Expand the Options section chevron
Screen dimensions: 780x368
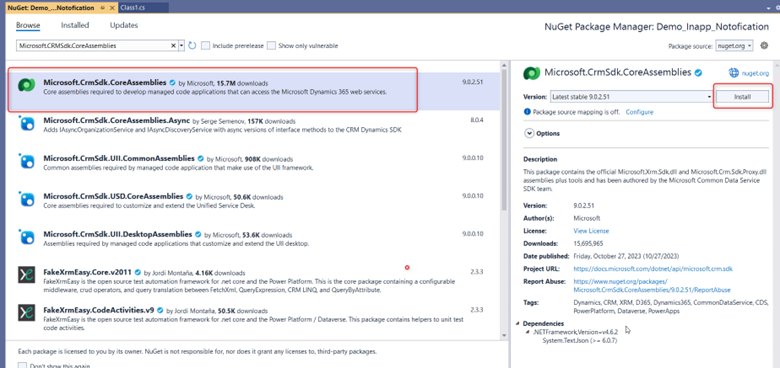pos(528,133)
